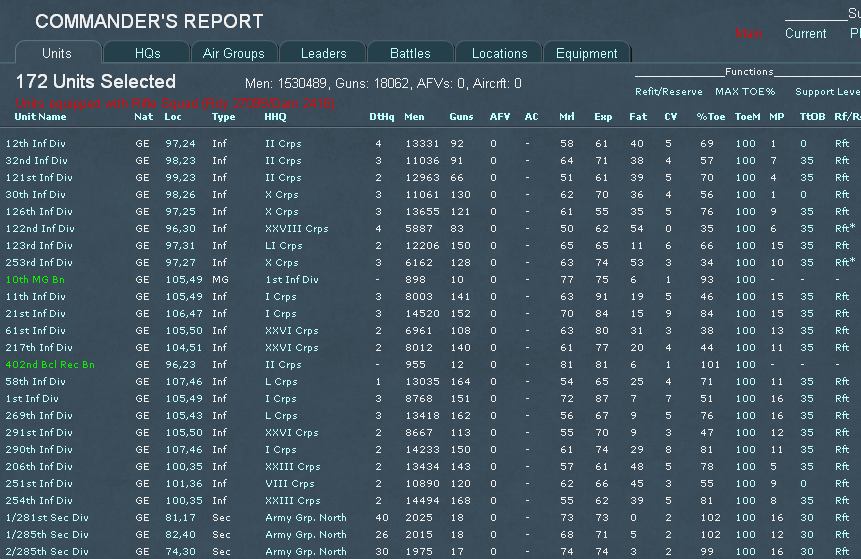The height and width of the screenshot is (559, 861).
Task: Select the 126th Inf Div unit
Action: click(x=39, y=211)
